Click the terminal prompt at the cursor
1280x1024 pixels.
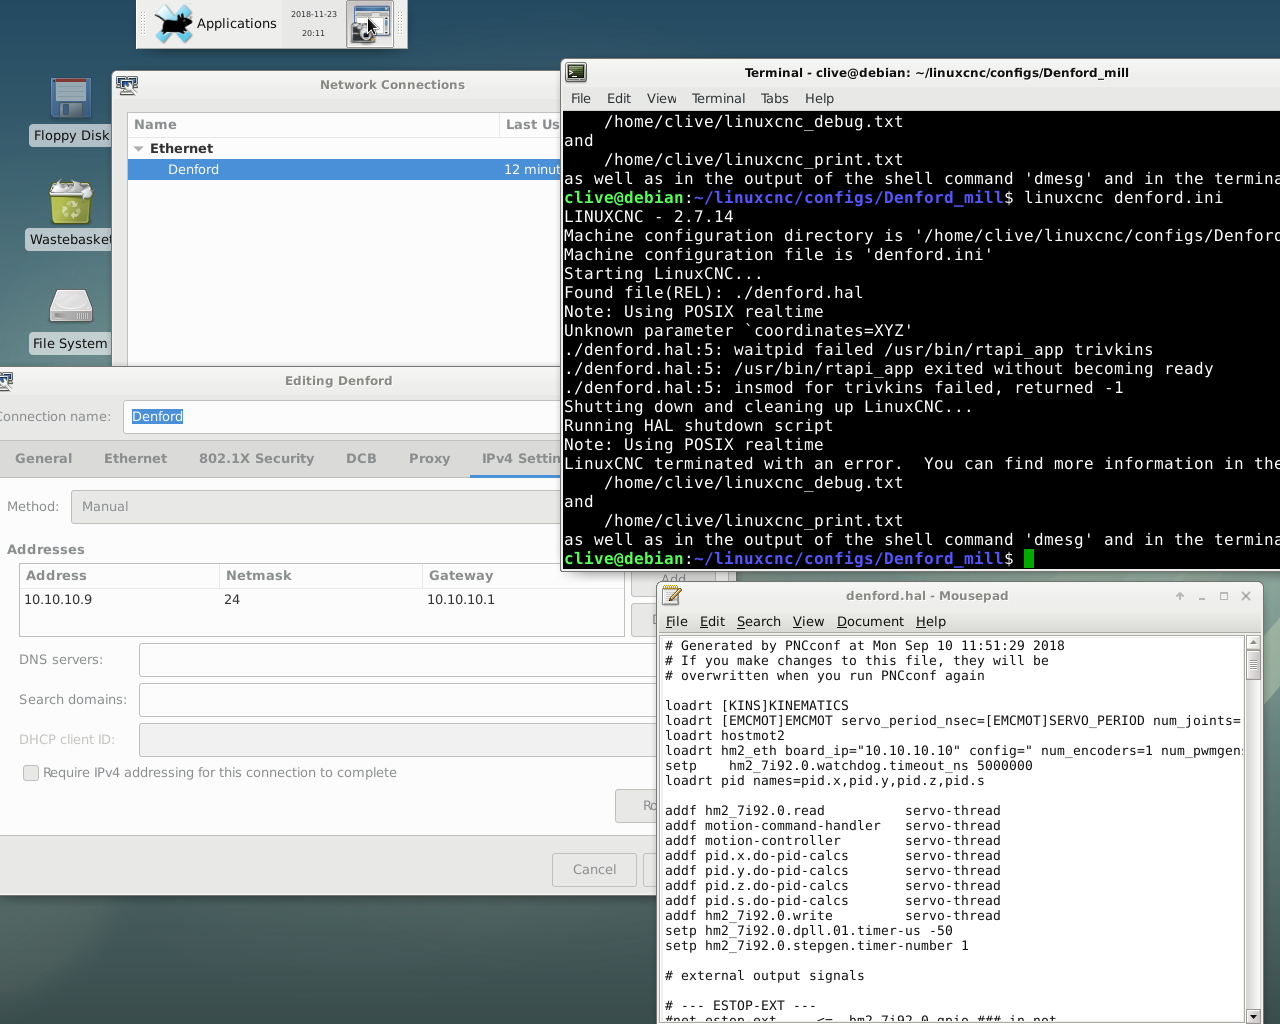(x=1029, y=559)
